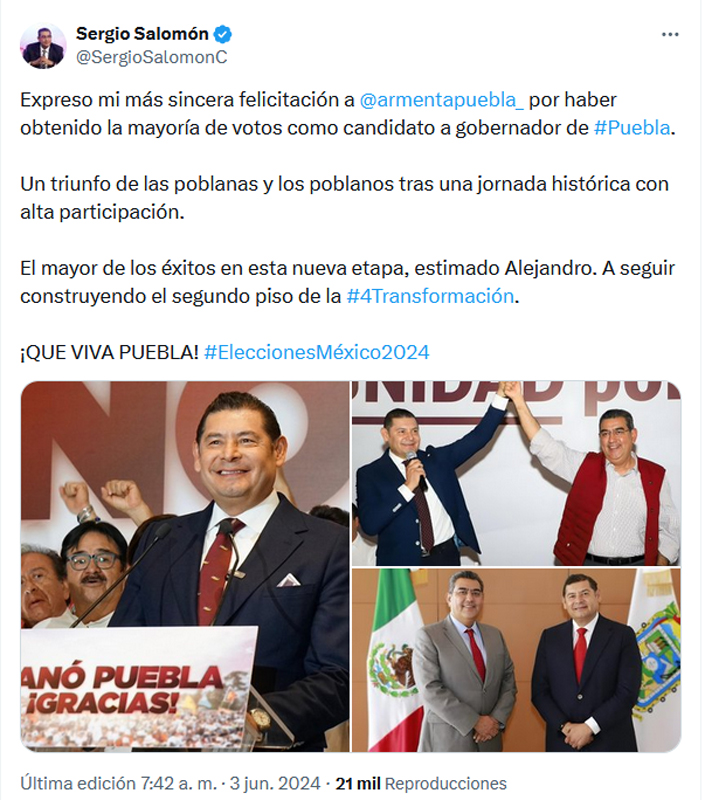Click the paragraph about alta participación
Image resolution: width=705 pixels, height=800 pixels.
(x=344, y=198)
